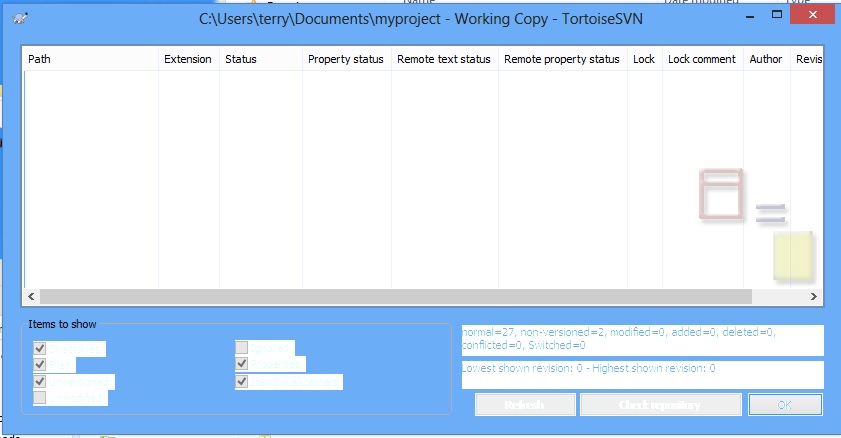Click the horizontal scrollbar thumb

coord(396,296)
